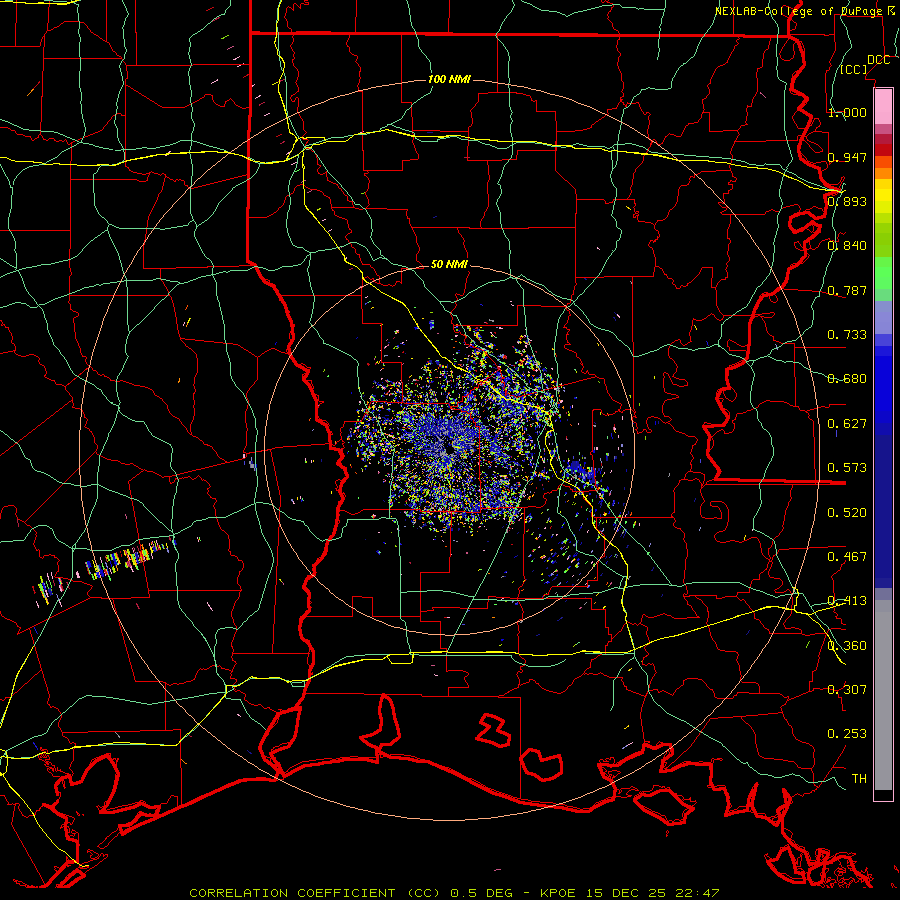This screenshot has height=900, width=900.
Task: Click the 50 NMI range ring label
Action: 449,264
